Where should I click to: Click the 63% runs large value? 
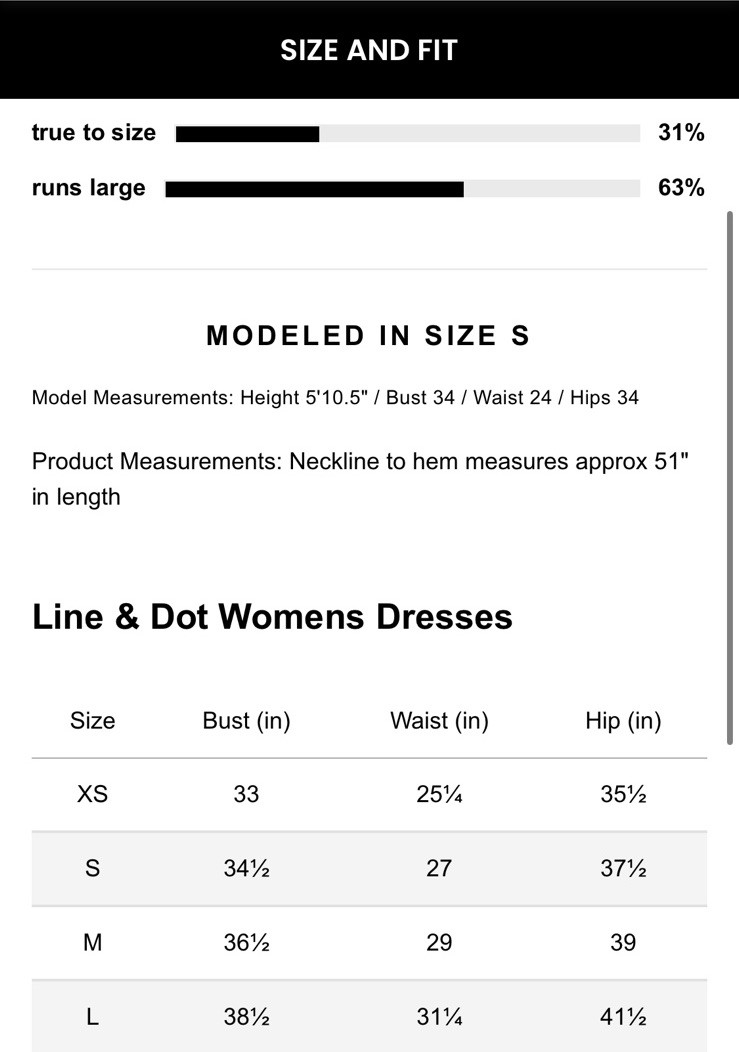pyautogui.click(x=681, y=188)
